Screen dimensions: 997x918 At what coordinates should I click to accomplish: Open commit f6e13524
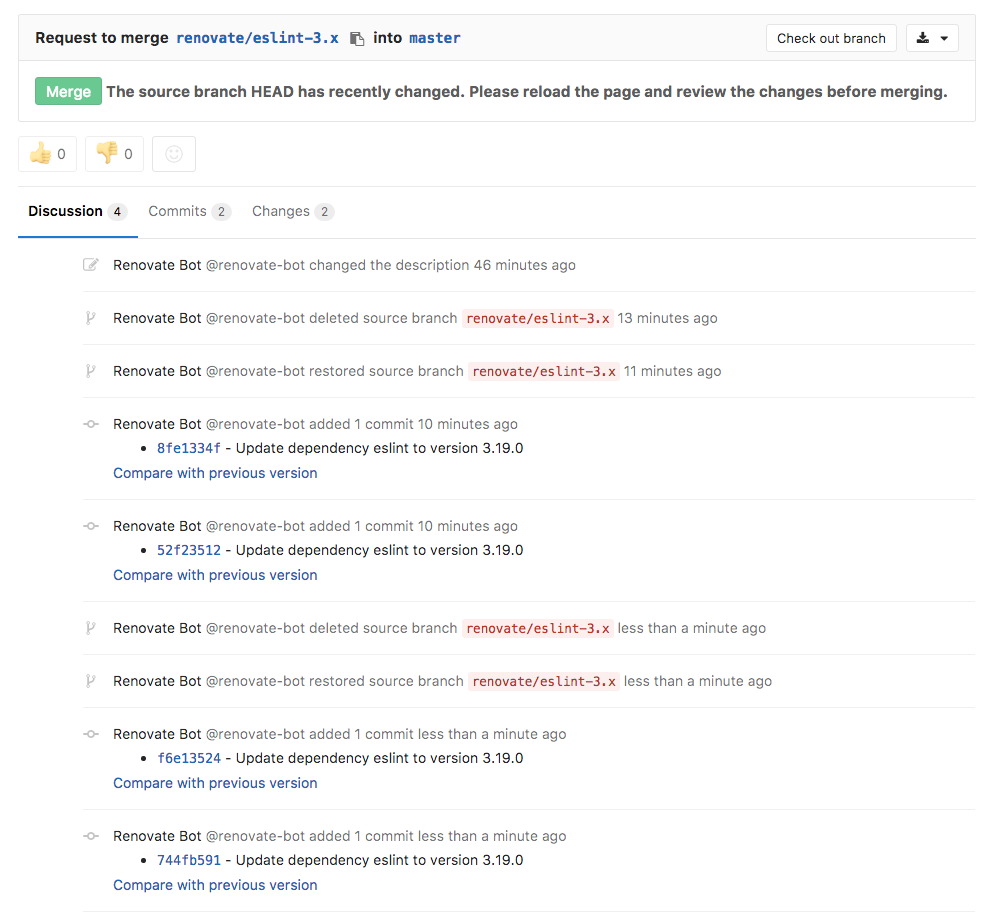coord(189,758)
